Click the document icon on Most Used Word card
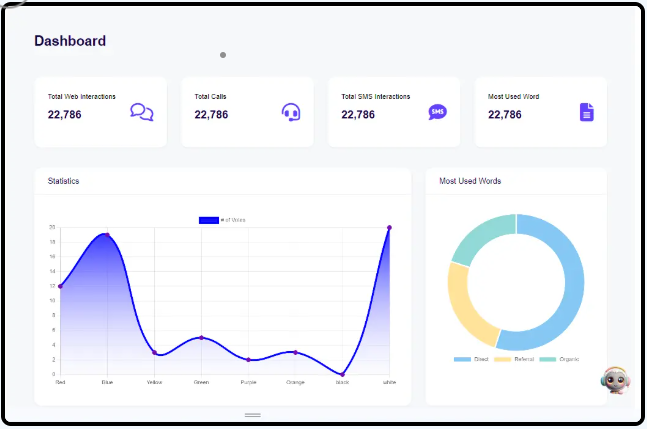Screen dimensions: 647x429 [587, 112]
